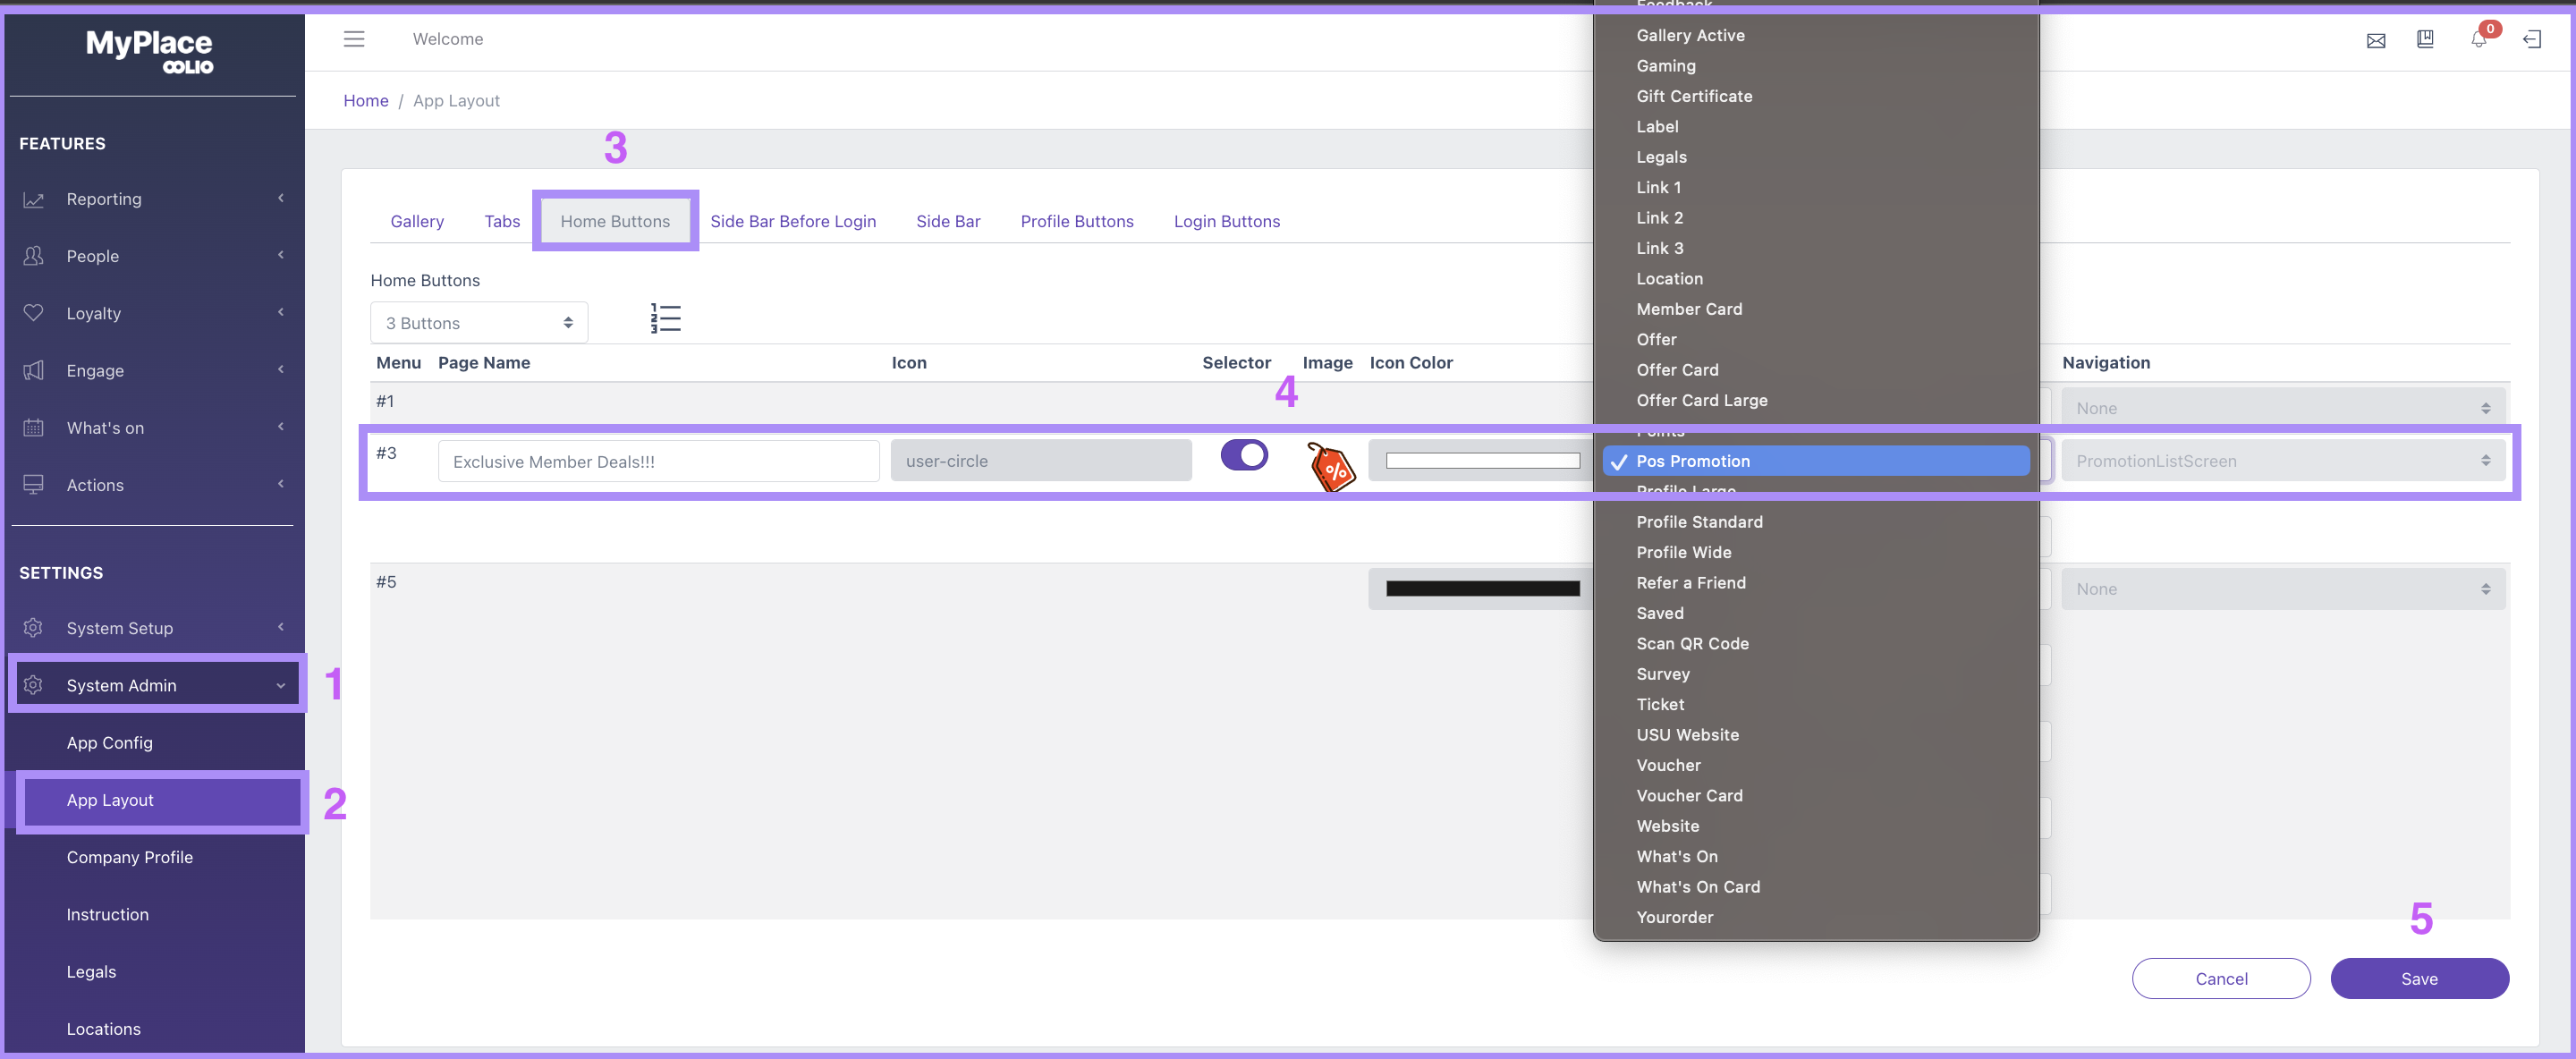Viewport: 2576px width, 1059px height.
Task: Click the Cancel button
Action: (2221, 979)
